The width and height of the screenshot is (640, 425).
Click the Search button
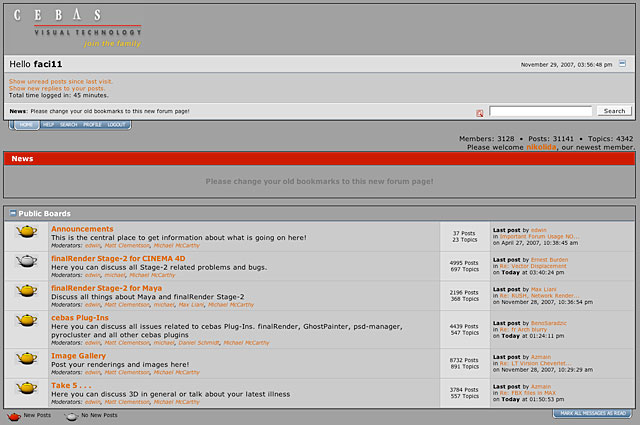[614, 111]
